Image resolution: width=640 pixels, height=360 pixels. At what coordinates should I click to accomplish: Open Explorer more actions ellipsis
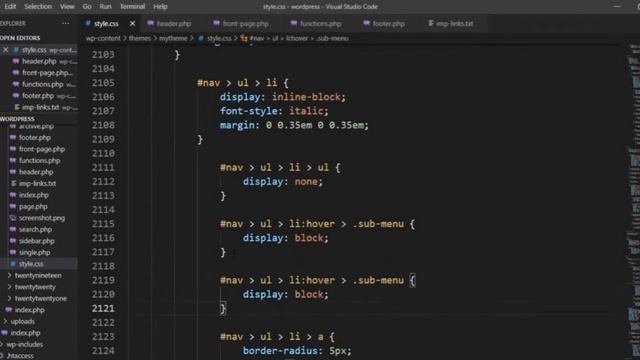pyautogui.click(x=65, y=24)
